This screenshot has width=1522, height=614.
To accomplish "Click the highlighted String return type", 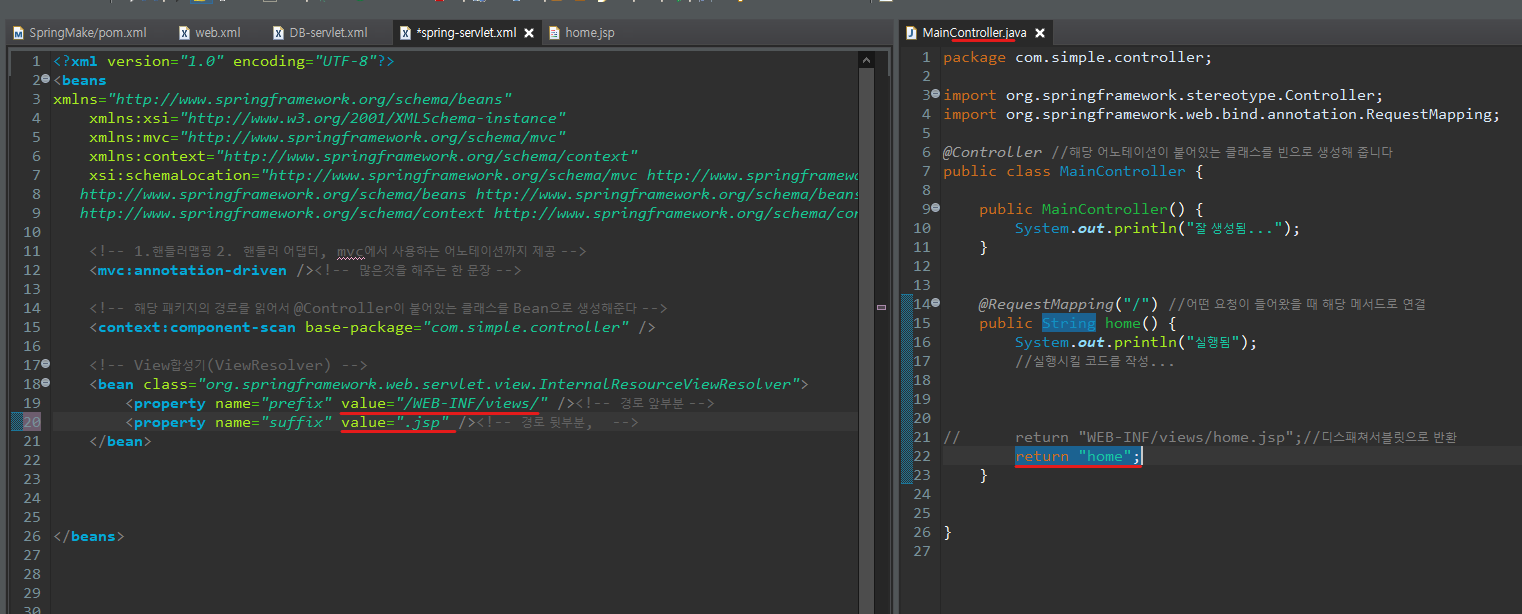I will [1068, 323].
